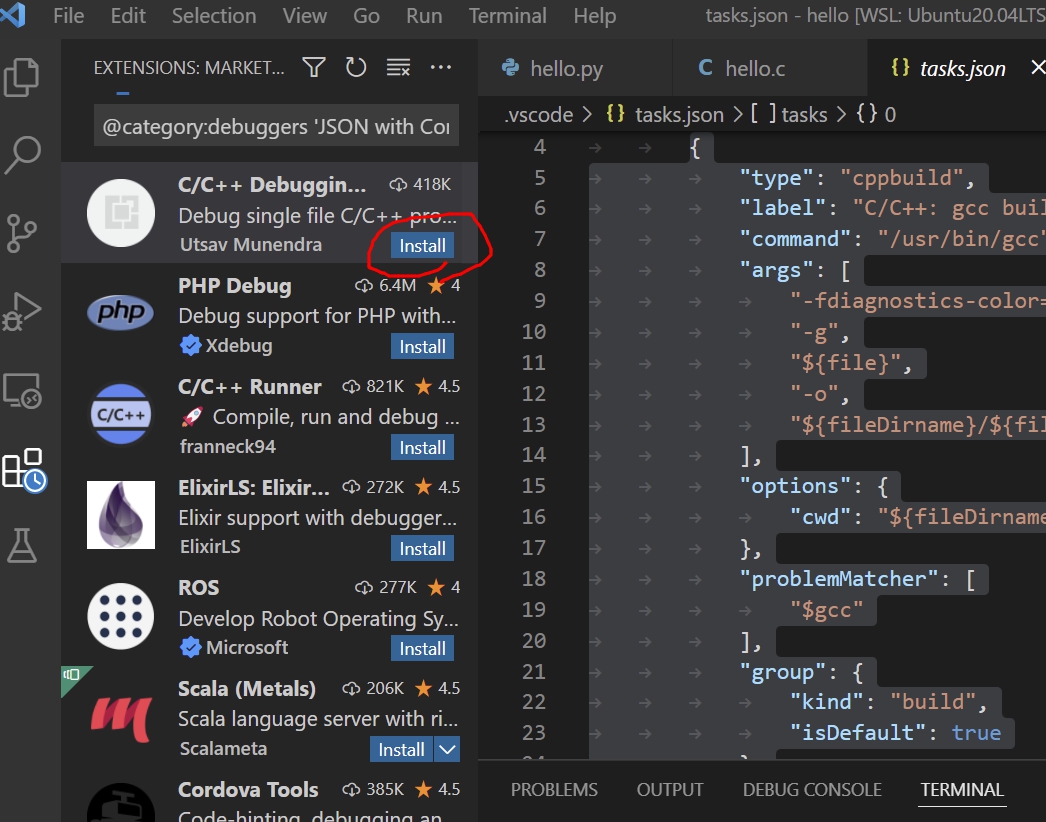Open the Selection menu
The height and width of the screenshot is (822, 1046).
pos(214,15)
